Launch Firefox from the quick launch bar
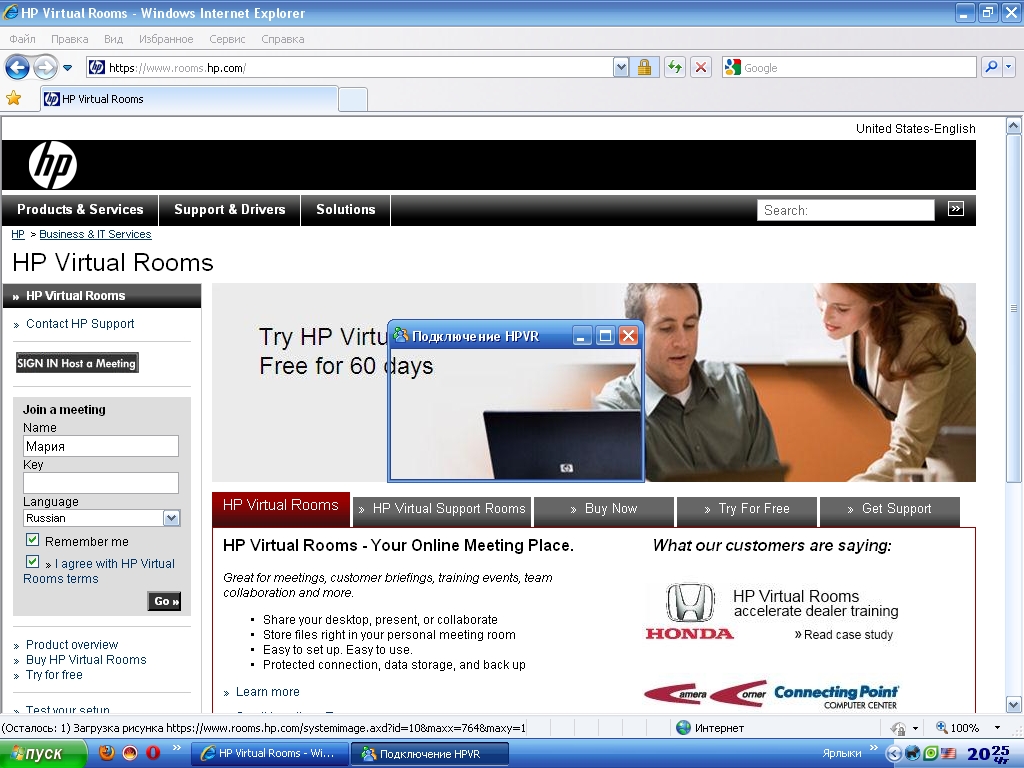 [106, 753]
